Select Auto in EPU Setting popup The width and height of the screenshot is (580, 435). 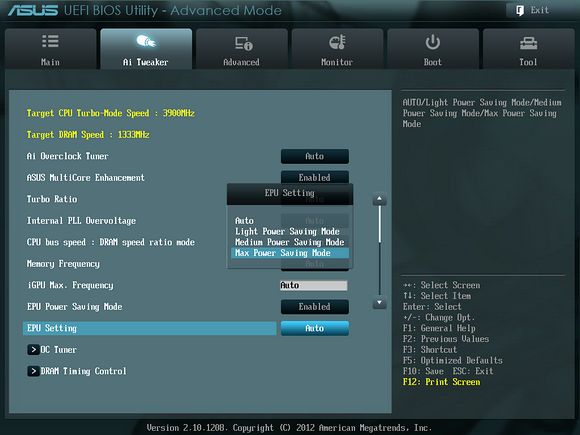click(245, 221)
